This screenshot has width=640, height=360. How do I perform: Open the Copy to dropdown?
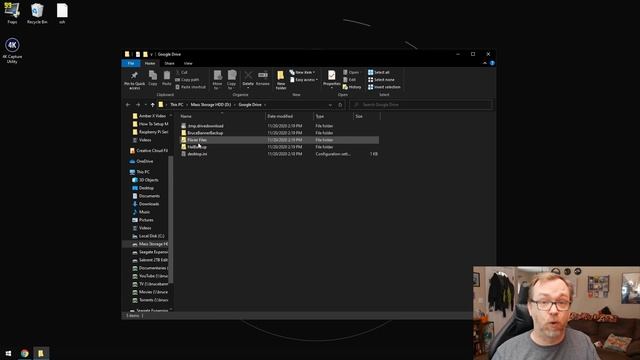tap(231, 80)
